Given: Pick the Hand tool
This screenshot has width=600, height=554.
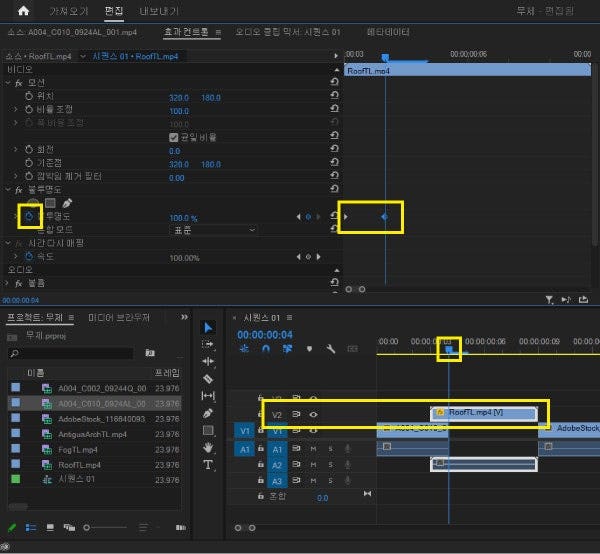Looking at the screenshot, I should point(208,448).
